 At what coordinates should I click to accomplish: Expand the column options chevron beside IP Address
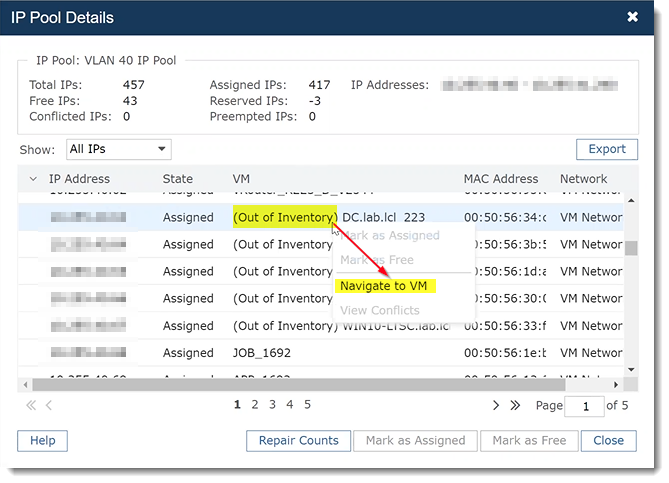pyautogui.click(x=33, y=179)
